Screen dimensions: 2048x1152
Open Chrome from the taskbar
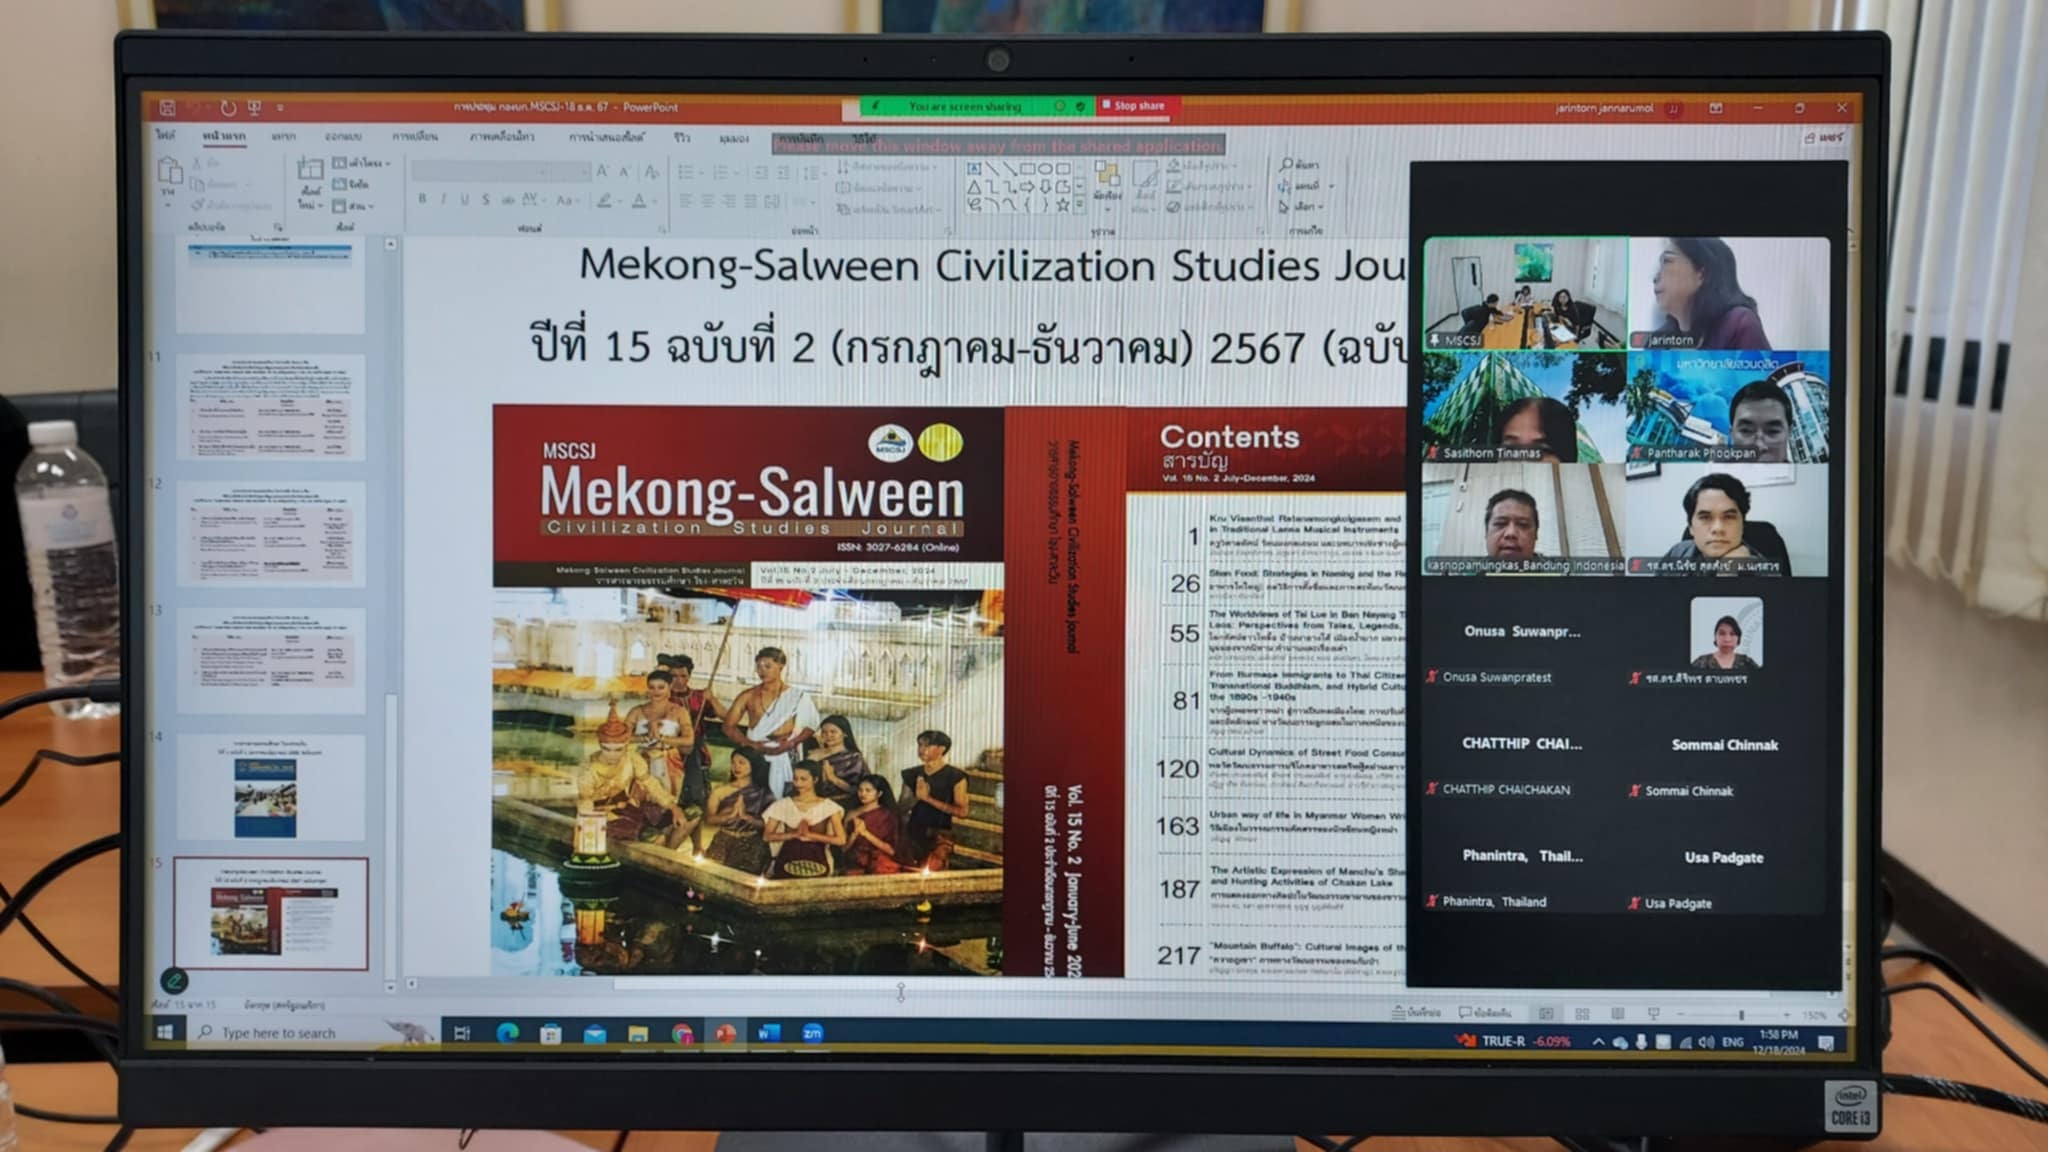[x=681, y=1033]
